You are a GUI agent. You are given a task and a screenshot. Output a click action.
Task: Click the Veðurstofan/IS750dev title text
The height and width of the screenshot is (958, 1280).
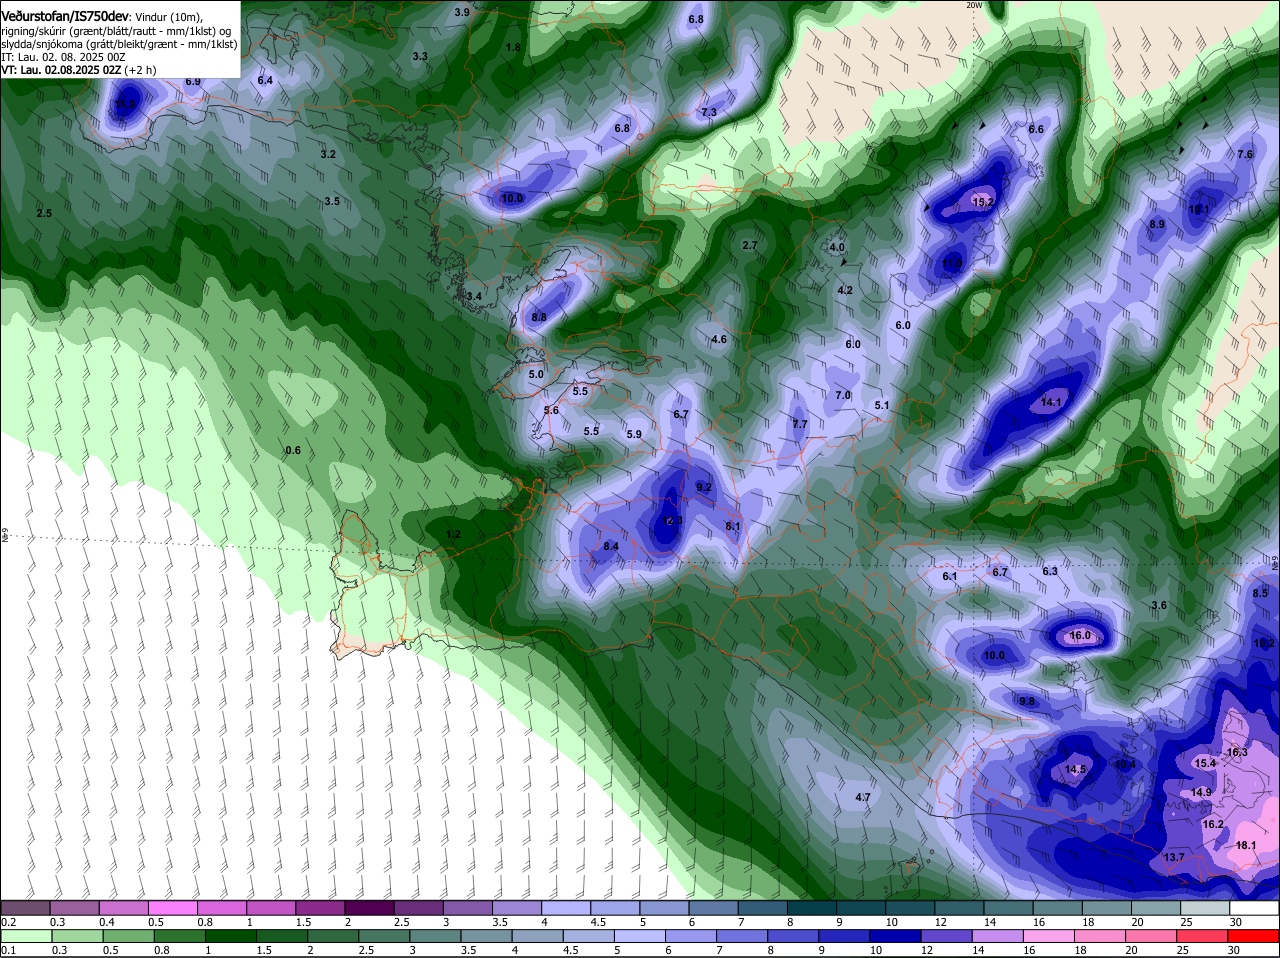point(65,17)
